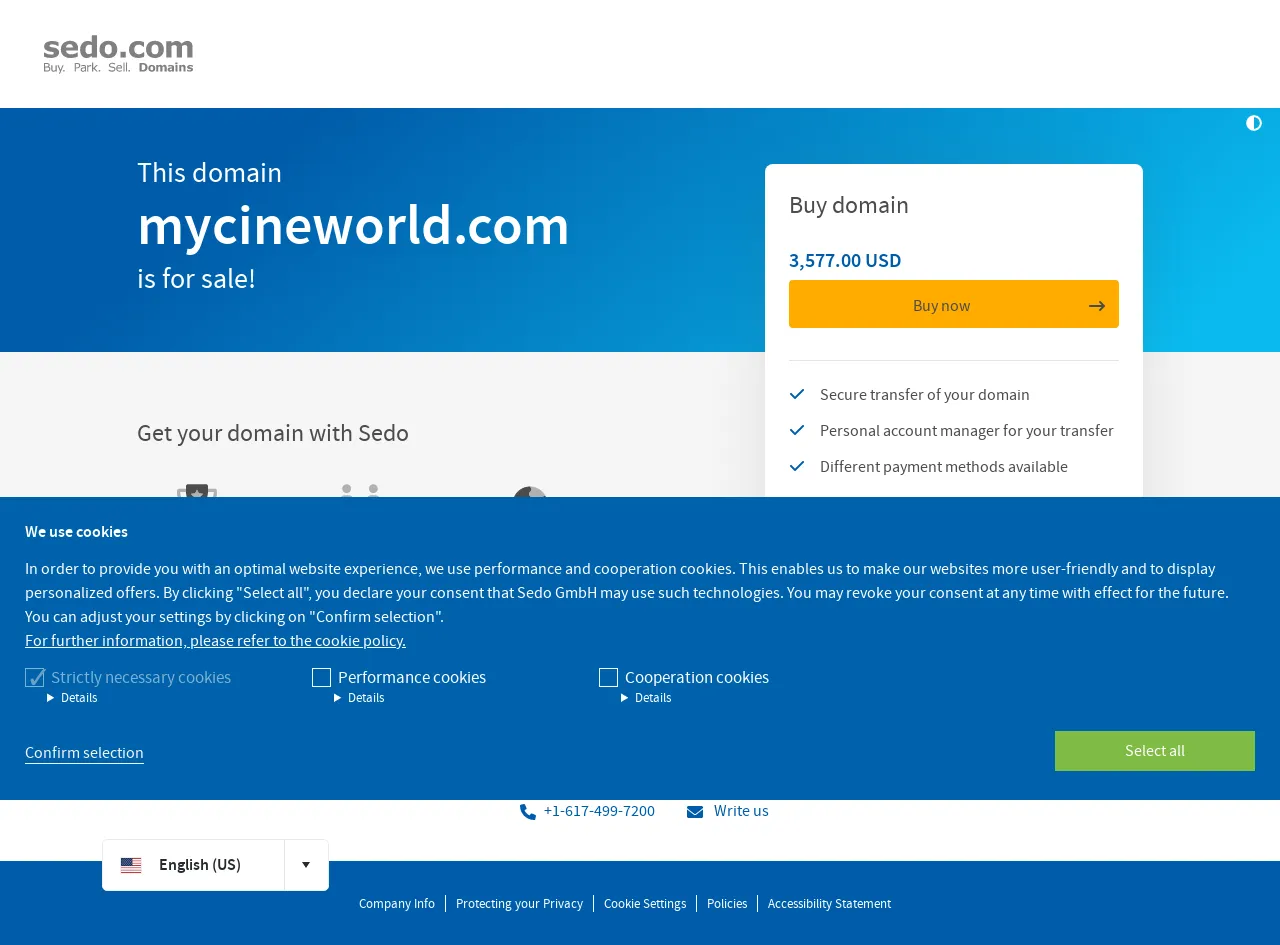The width and height of the screenshot is (1280, 945).
Task: Click the Write us link
Action: (741, 811)
